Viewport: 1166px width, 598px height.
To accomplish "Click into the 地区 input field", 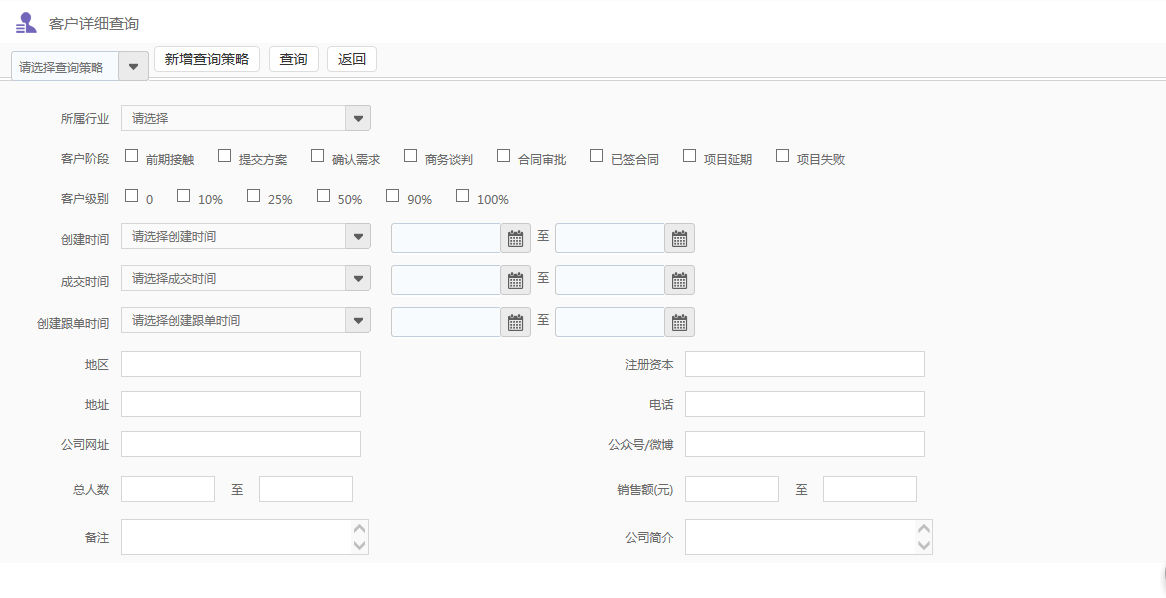I will (x=240, y=363).
